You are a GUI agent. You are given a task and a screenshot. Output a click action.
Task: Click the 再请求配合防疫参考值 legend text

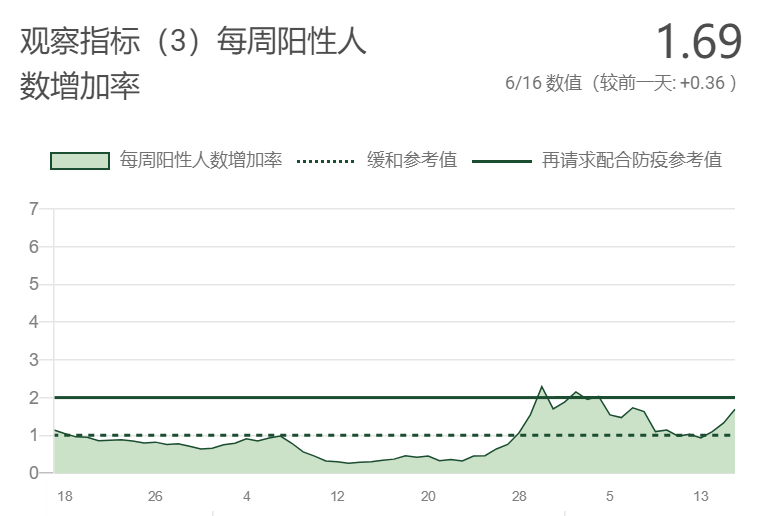[x=632, y=160]
